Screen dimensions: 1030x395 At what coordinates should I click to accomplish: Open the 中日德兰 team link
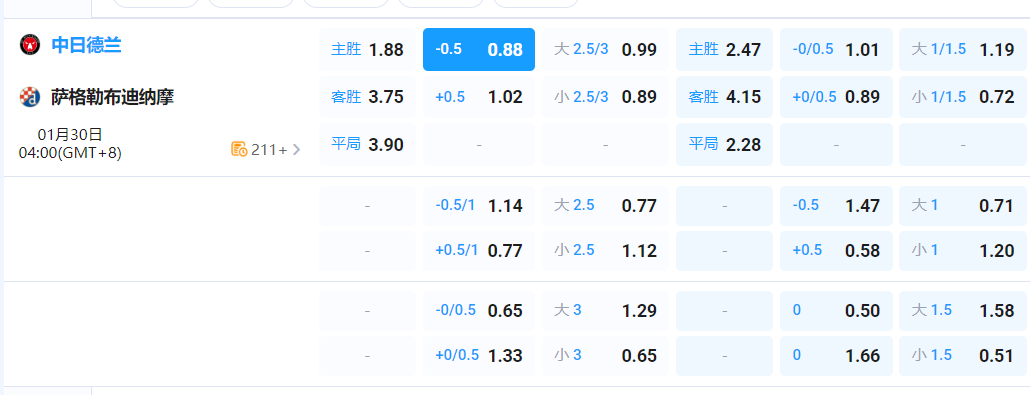[86, 45]
